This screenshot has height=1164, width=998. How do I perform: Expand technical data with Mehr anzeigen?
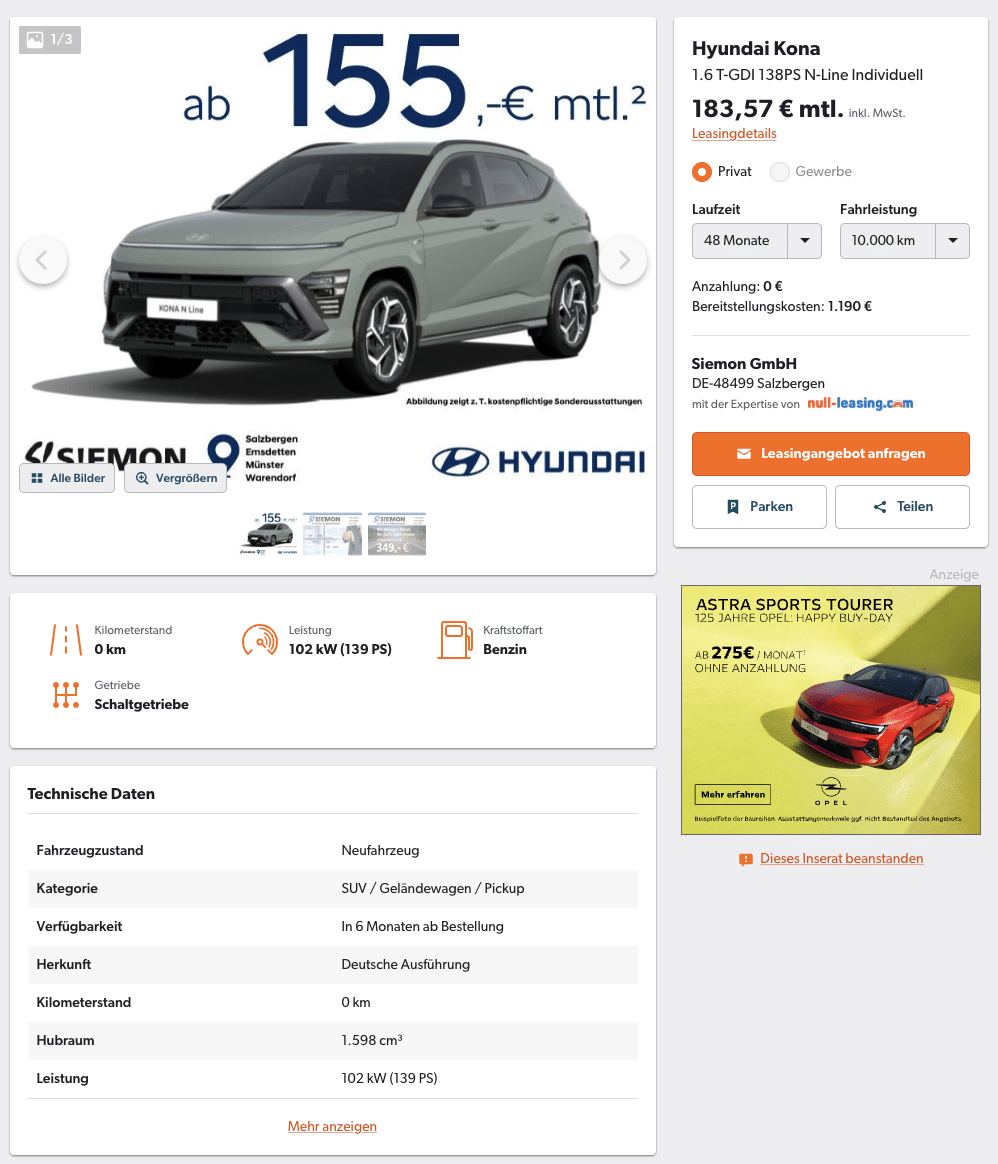[x=332, y=1126]
